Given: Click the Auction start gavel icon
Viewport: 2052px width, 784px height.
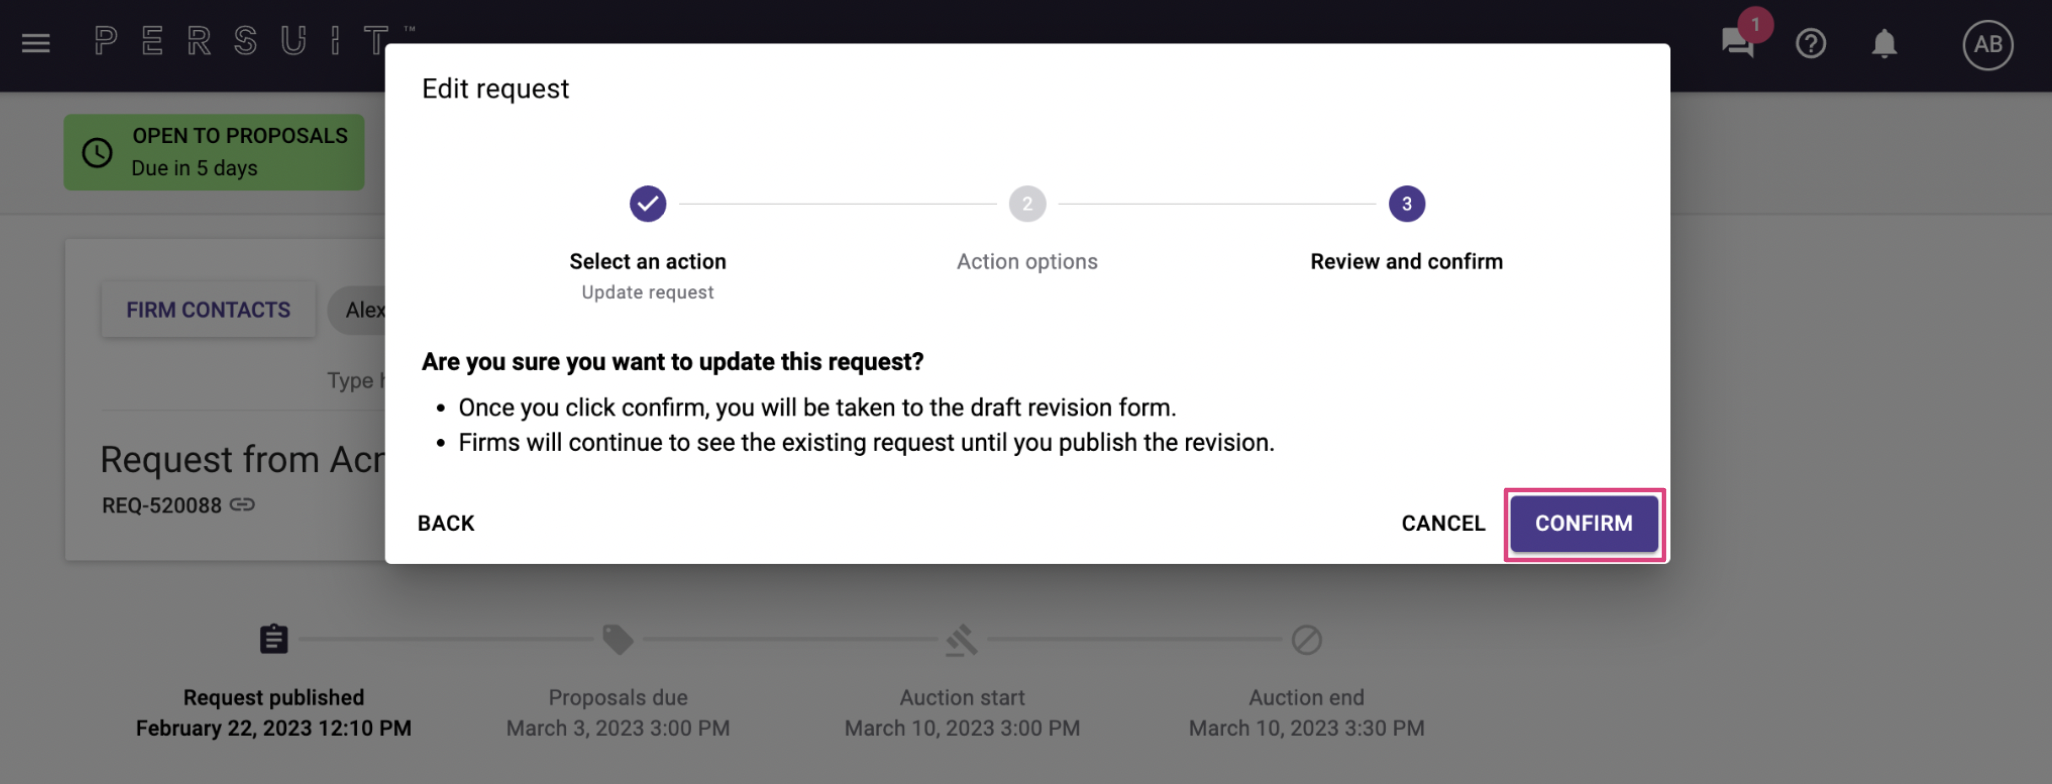Looking at the screenshot, I should click(x=962, y=640).
